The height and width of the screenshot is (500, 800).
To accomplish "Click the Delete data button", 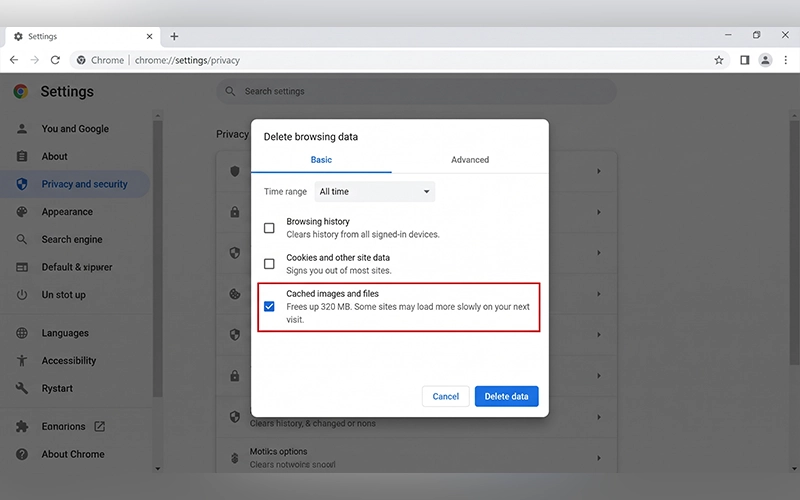I will [506, 396].
